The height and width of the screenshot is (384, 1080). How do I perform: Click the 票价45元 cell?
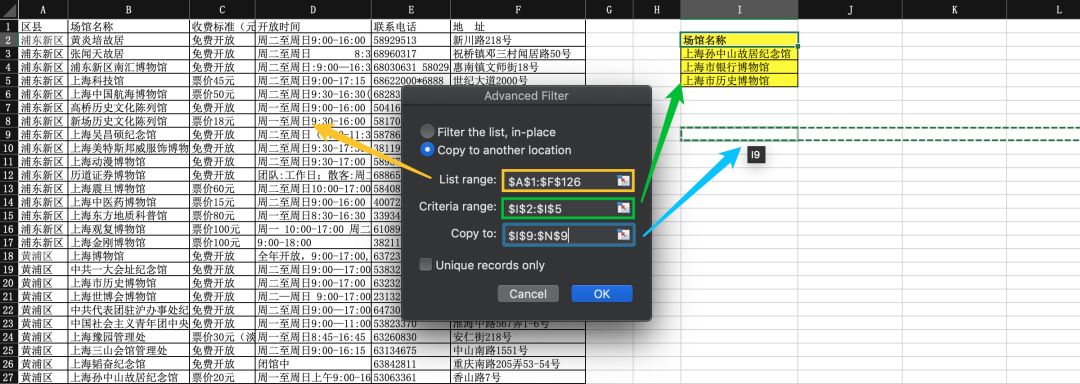(x=222, y=81)
